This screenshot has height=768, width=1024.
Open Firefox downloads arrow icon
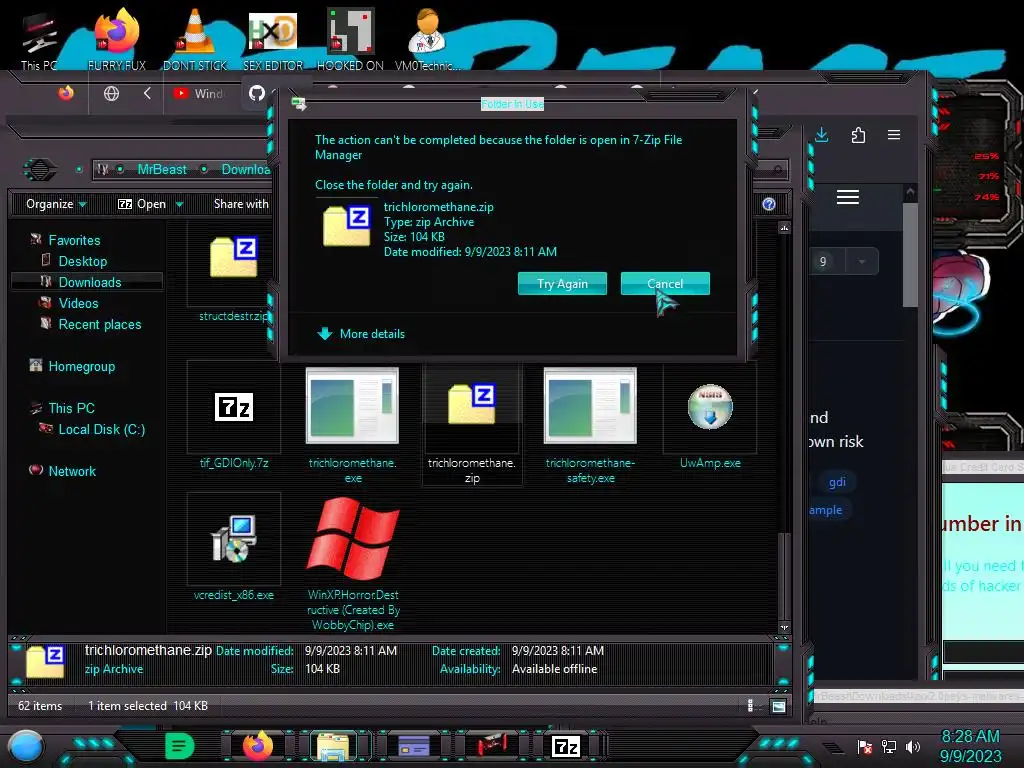click(822, 135)
